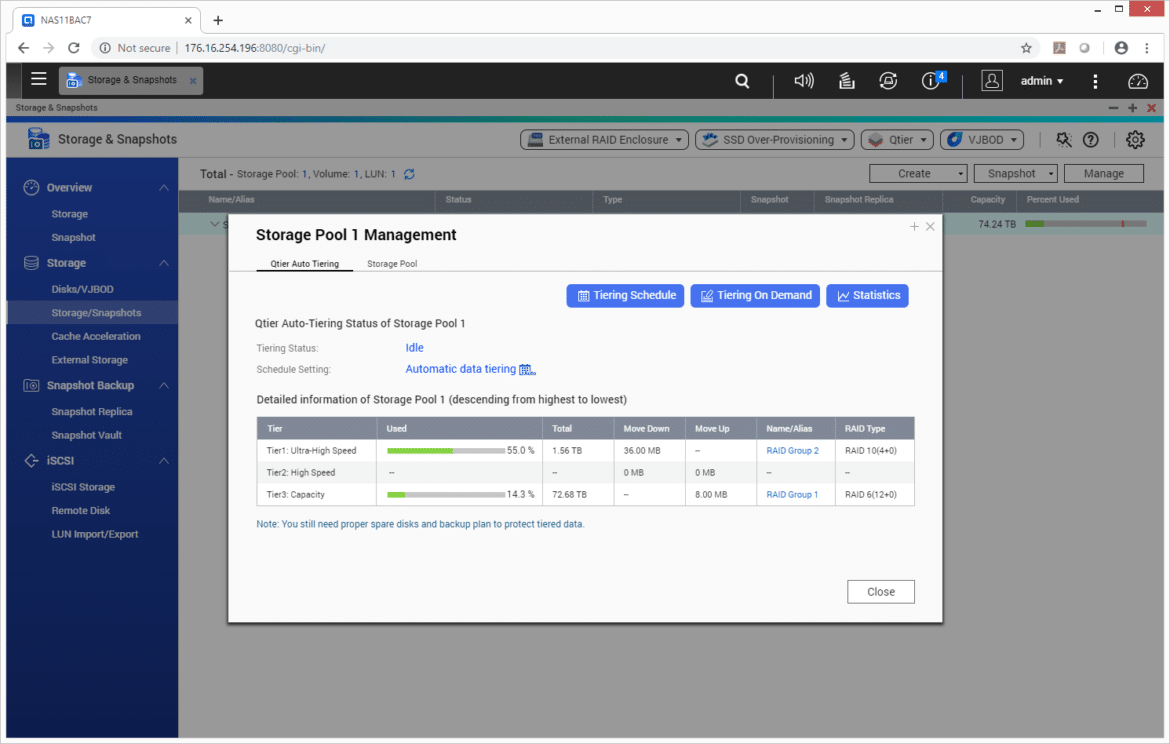
Task: Select Remote Disk in sidebar
Action: pos(81,510)
